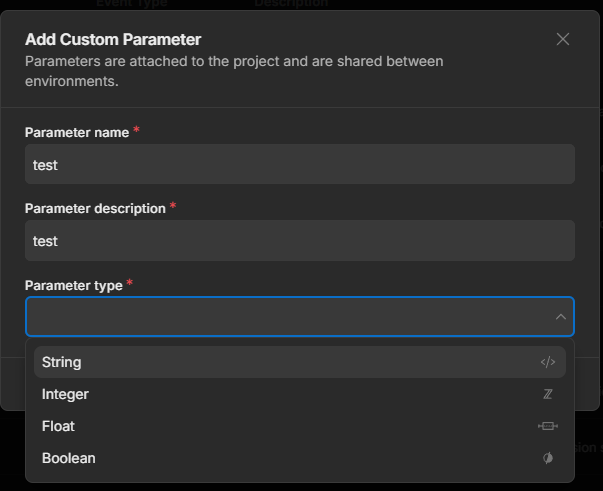Choose the Integer option from the list
Screen dimensions: 603x491
click(65, 394)
